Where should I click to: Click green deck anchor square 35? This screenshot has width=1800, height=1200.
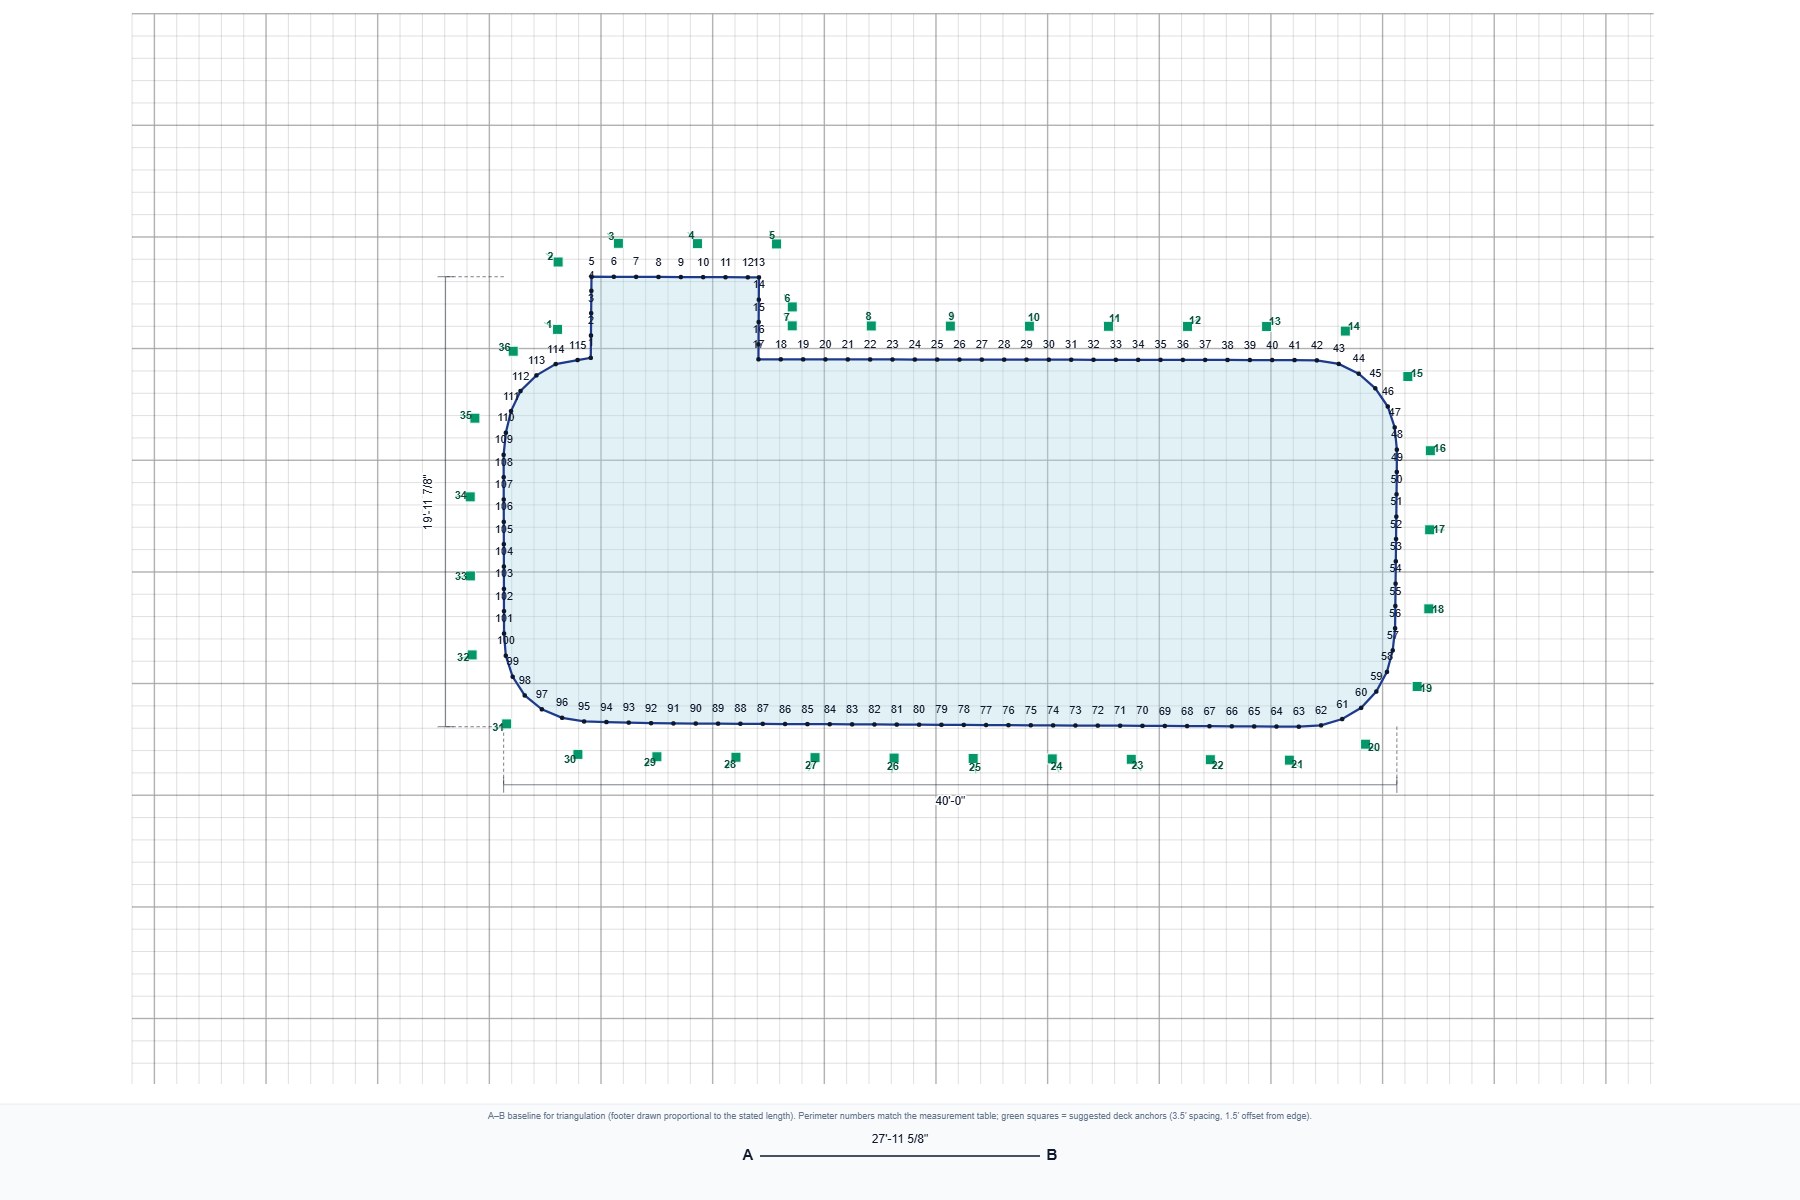pos(475,418)
